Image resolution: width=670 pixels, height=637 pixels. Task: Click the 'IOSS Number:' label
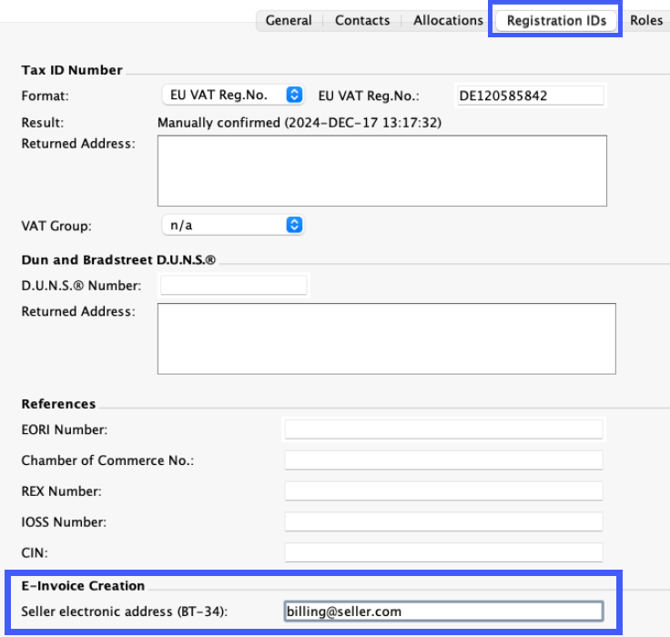click(x=64, y=522)
